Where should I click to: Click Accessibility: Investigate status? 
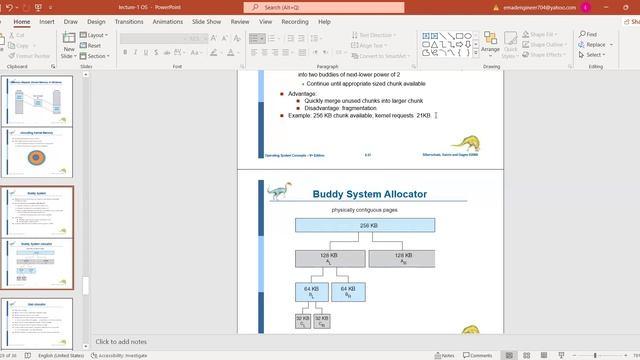pos(119,356)
